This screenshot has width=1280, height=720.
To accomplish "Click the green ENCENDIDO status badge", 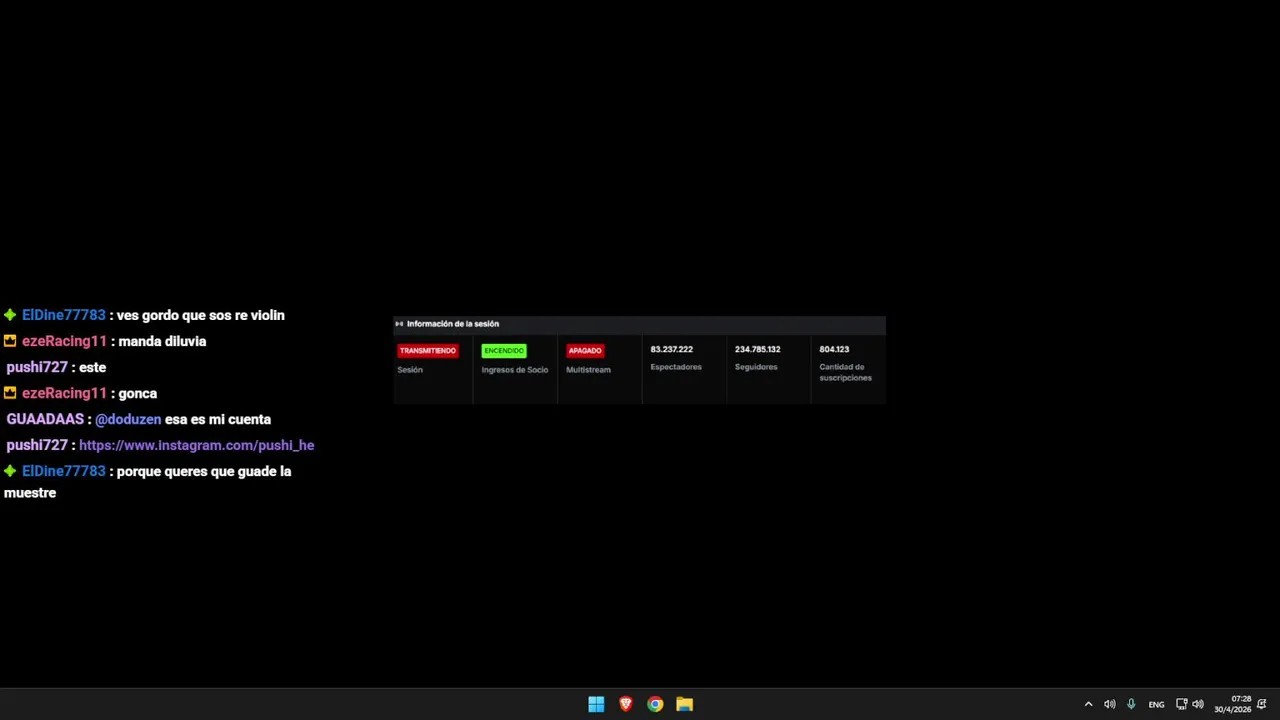I will pos(504,351).
